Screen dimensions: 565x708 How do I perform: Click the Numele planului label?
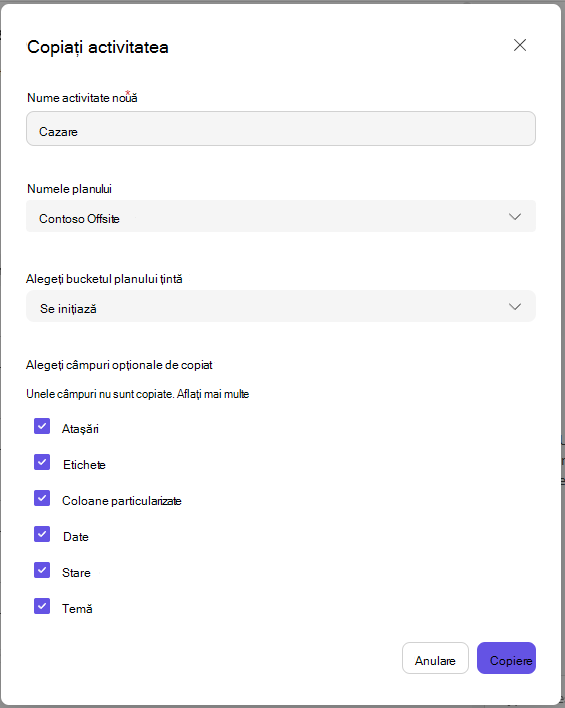pyautogui.click(x=70, y=189)
